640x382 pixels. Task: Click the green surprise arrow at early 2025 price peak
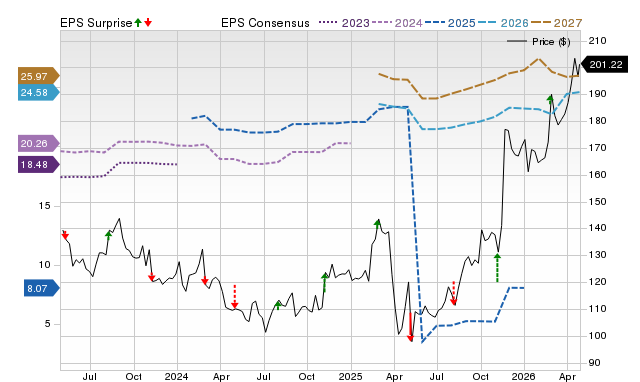point(377,224)
